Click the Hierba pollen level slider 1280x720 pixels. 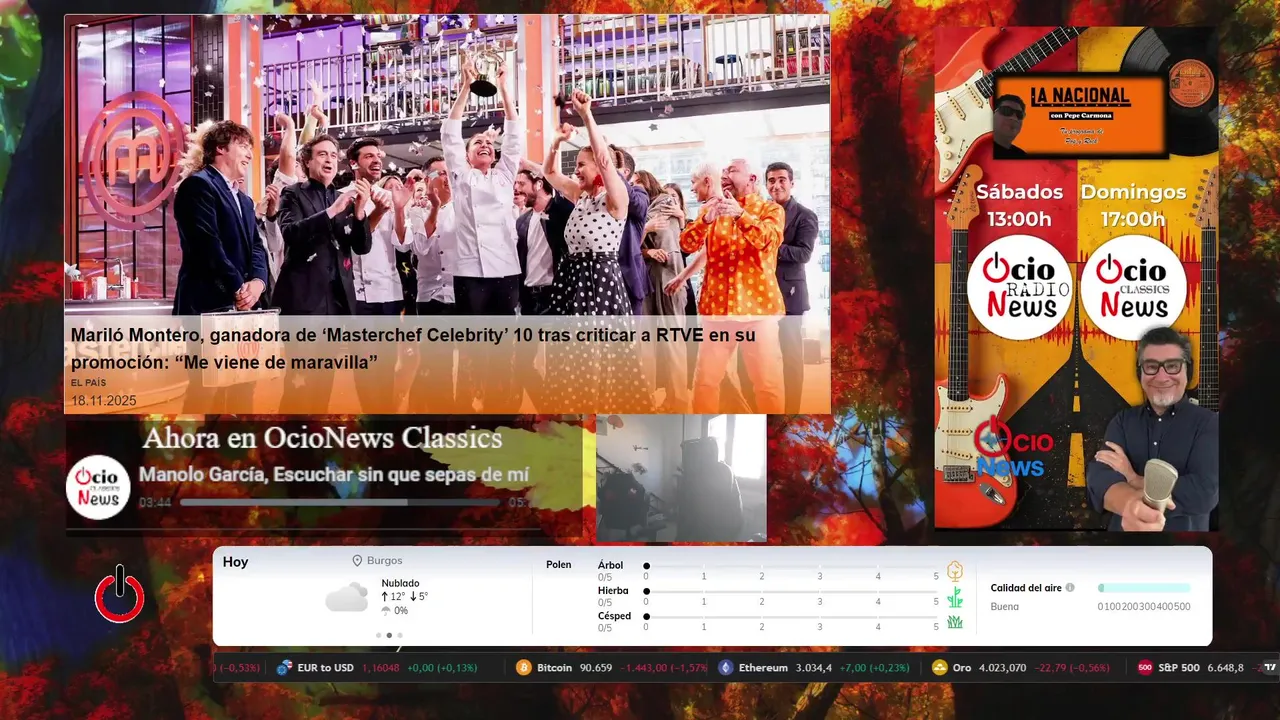tap(791, 592)
